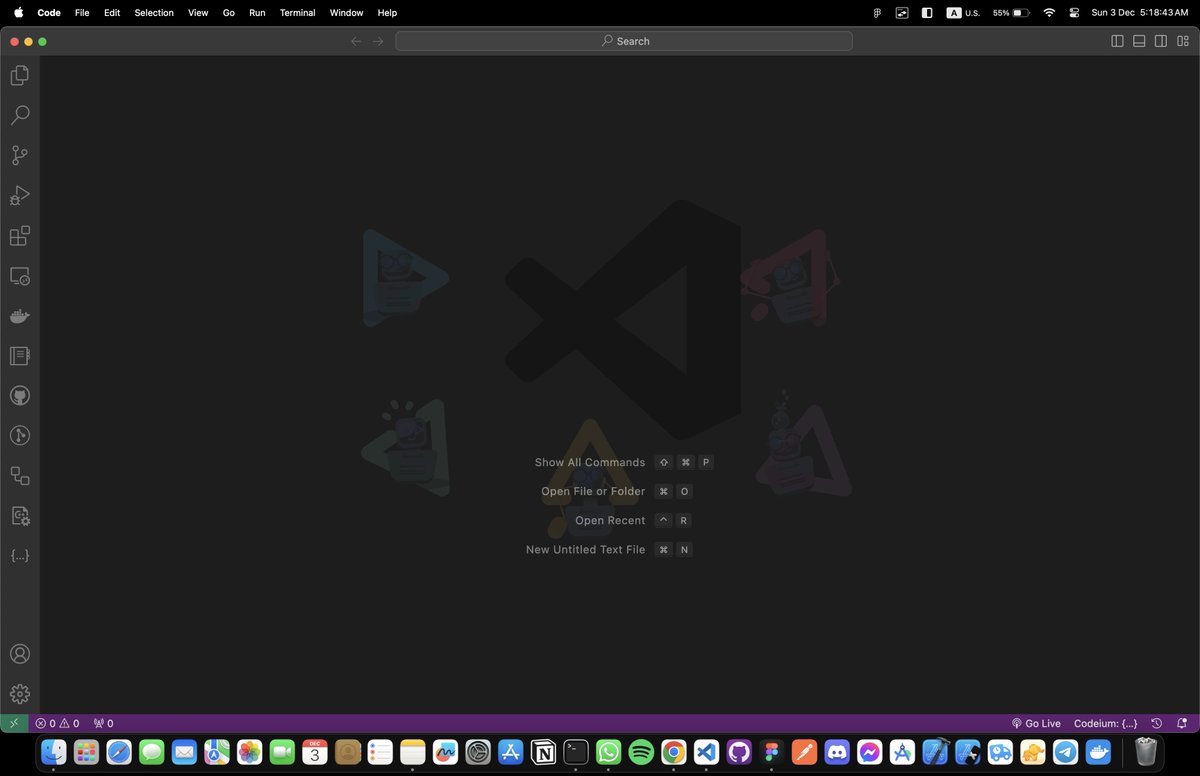Open Figma from the dock
The height and width of the screenshot is (776, 1200).
pyautogui.click(x=772, y=752)
